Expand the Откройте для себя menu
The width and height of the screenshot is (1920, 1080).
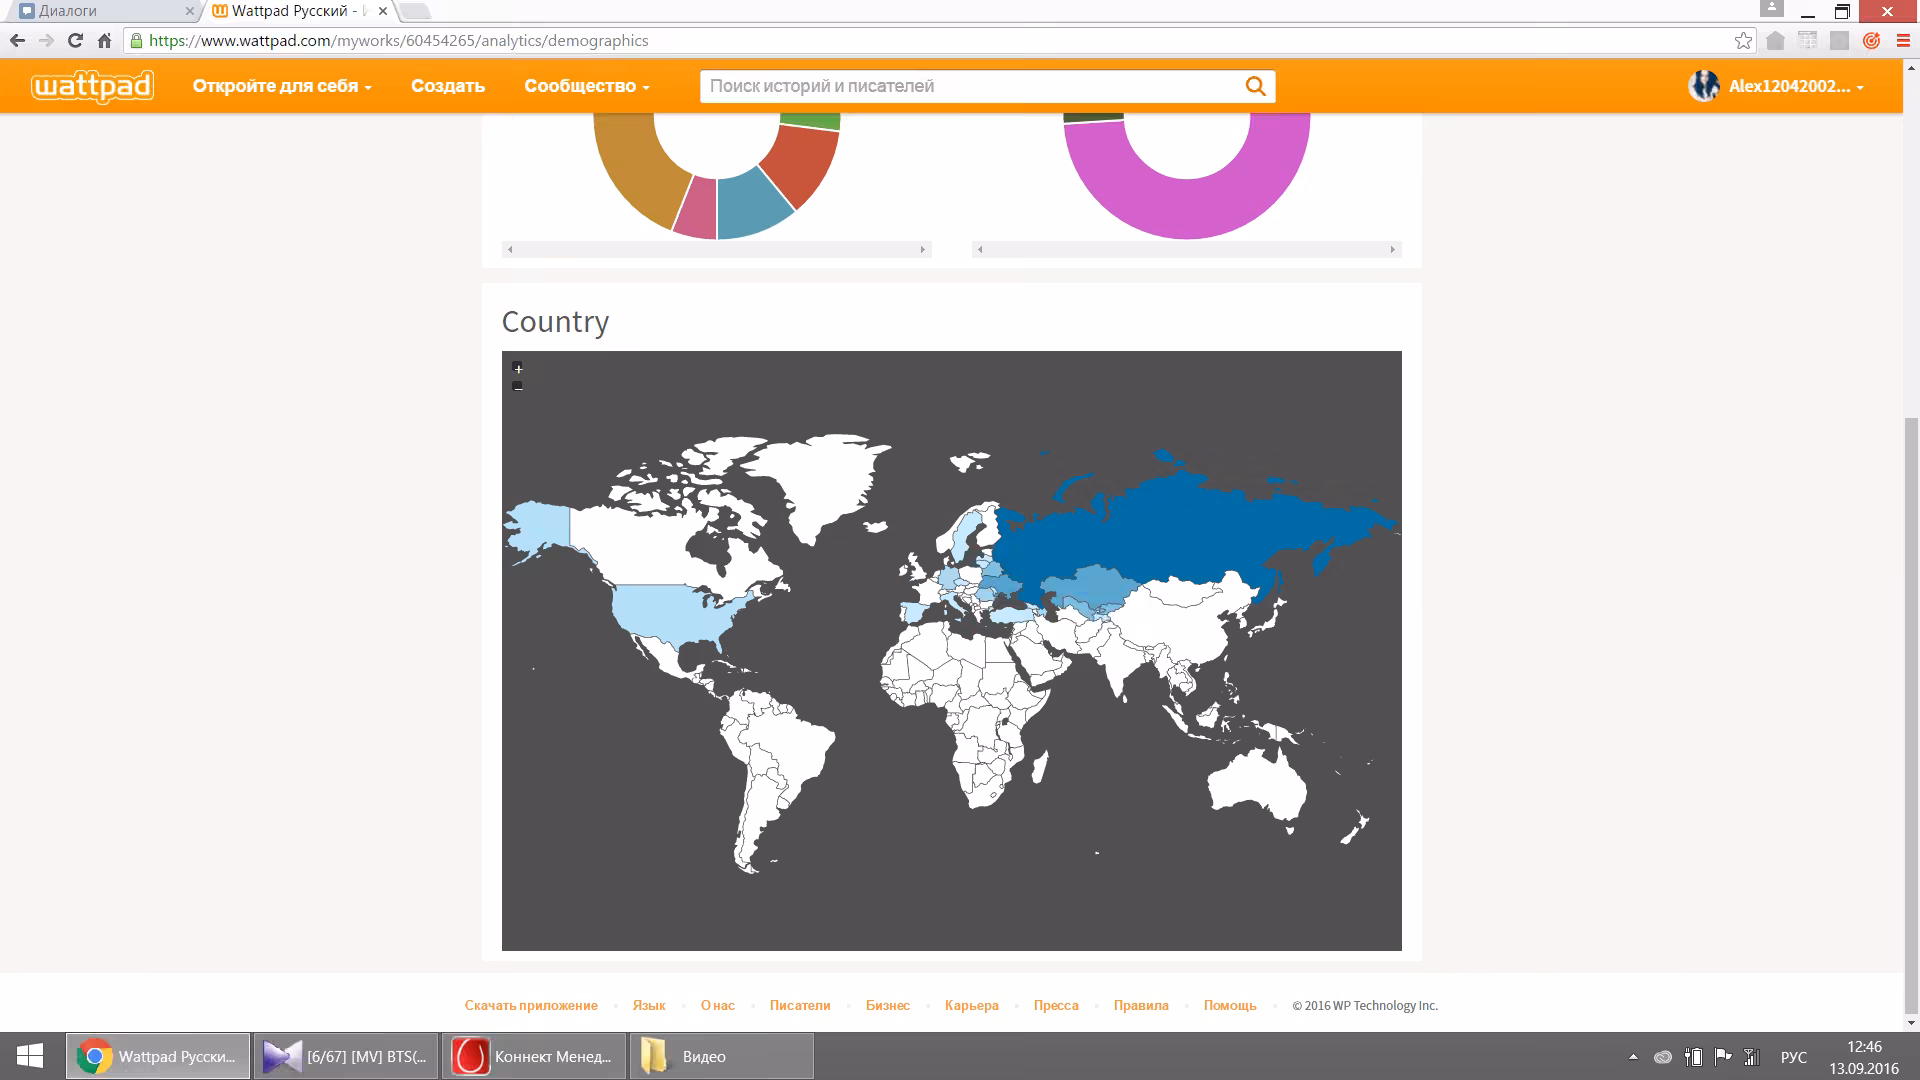point(282,86)
